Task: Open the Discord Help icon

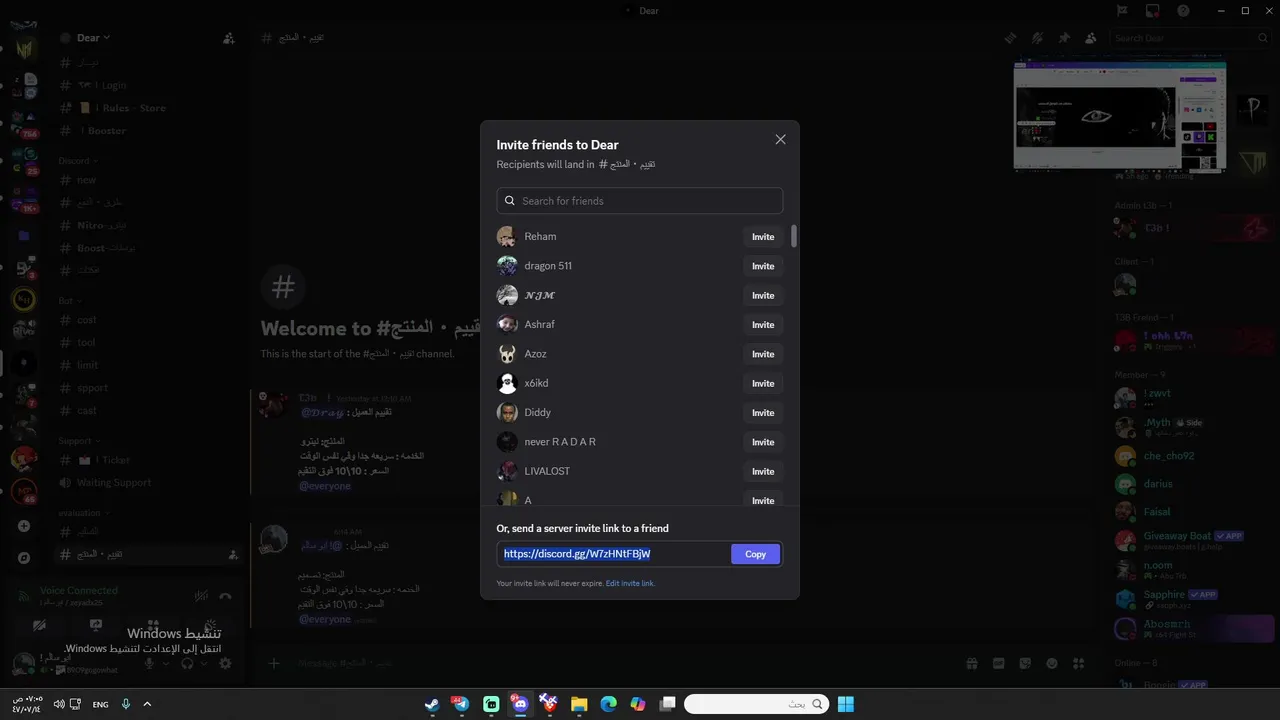Action: [x=1184, y=11]
